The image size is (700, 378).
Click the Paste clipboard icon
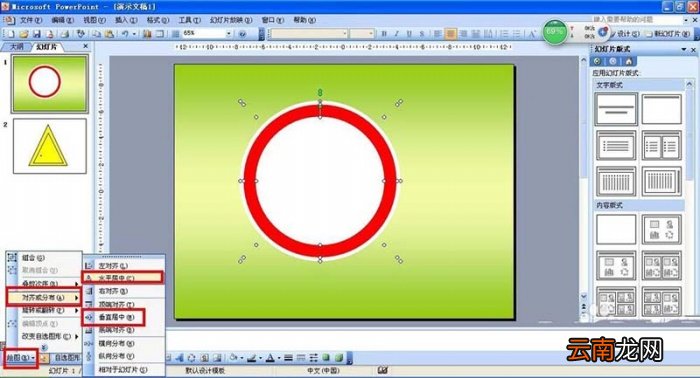pos(108,34)
